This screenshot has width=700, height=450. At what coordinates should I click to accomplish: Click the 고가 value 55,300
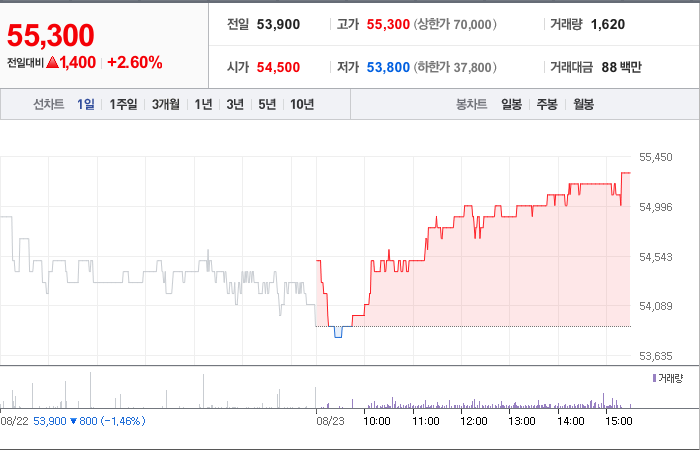point(388,25)
